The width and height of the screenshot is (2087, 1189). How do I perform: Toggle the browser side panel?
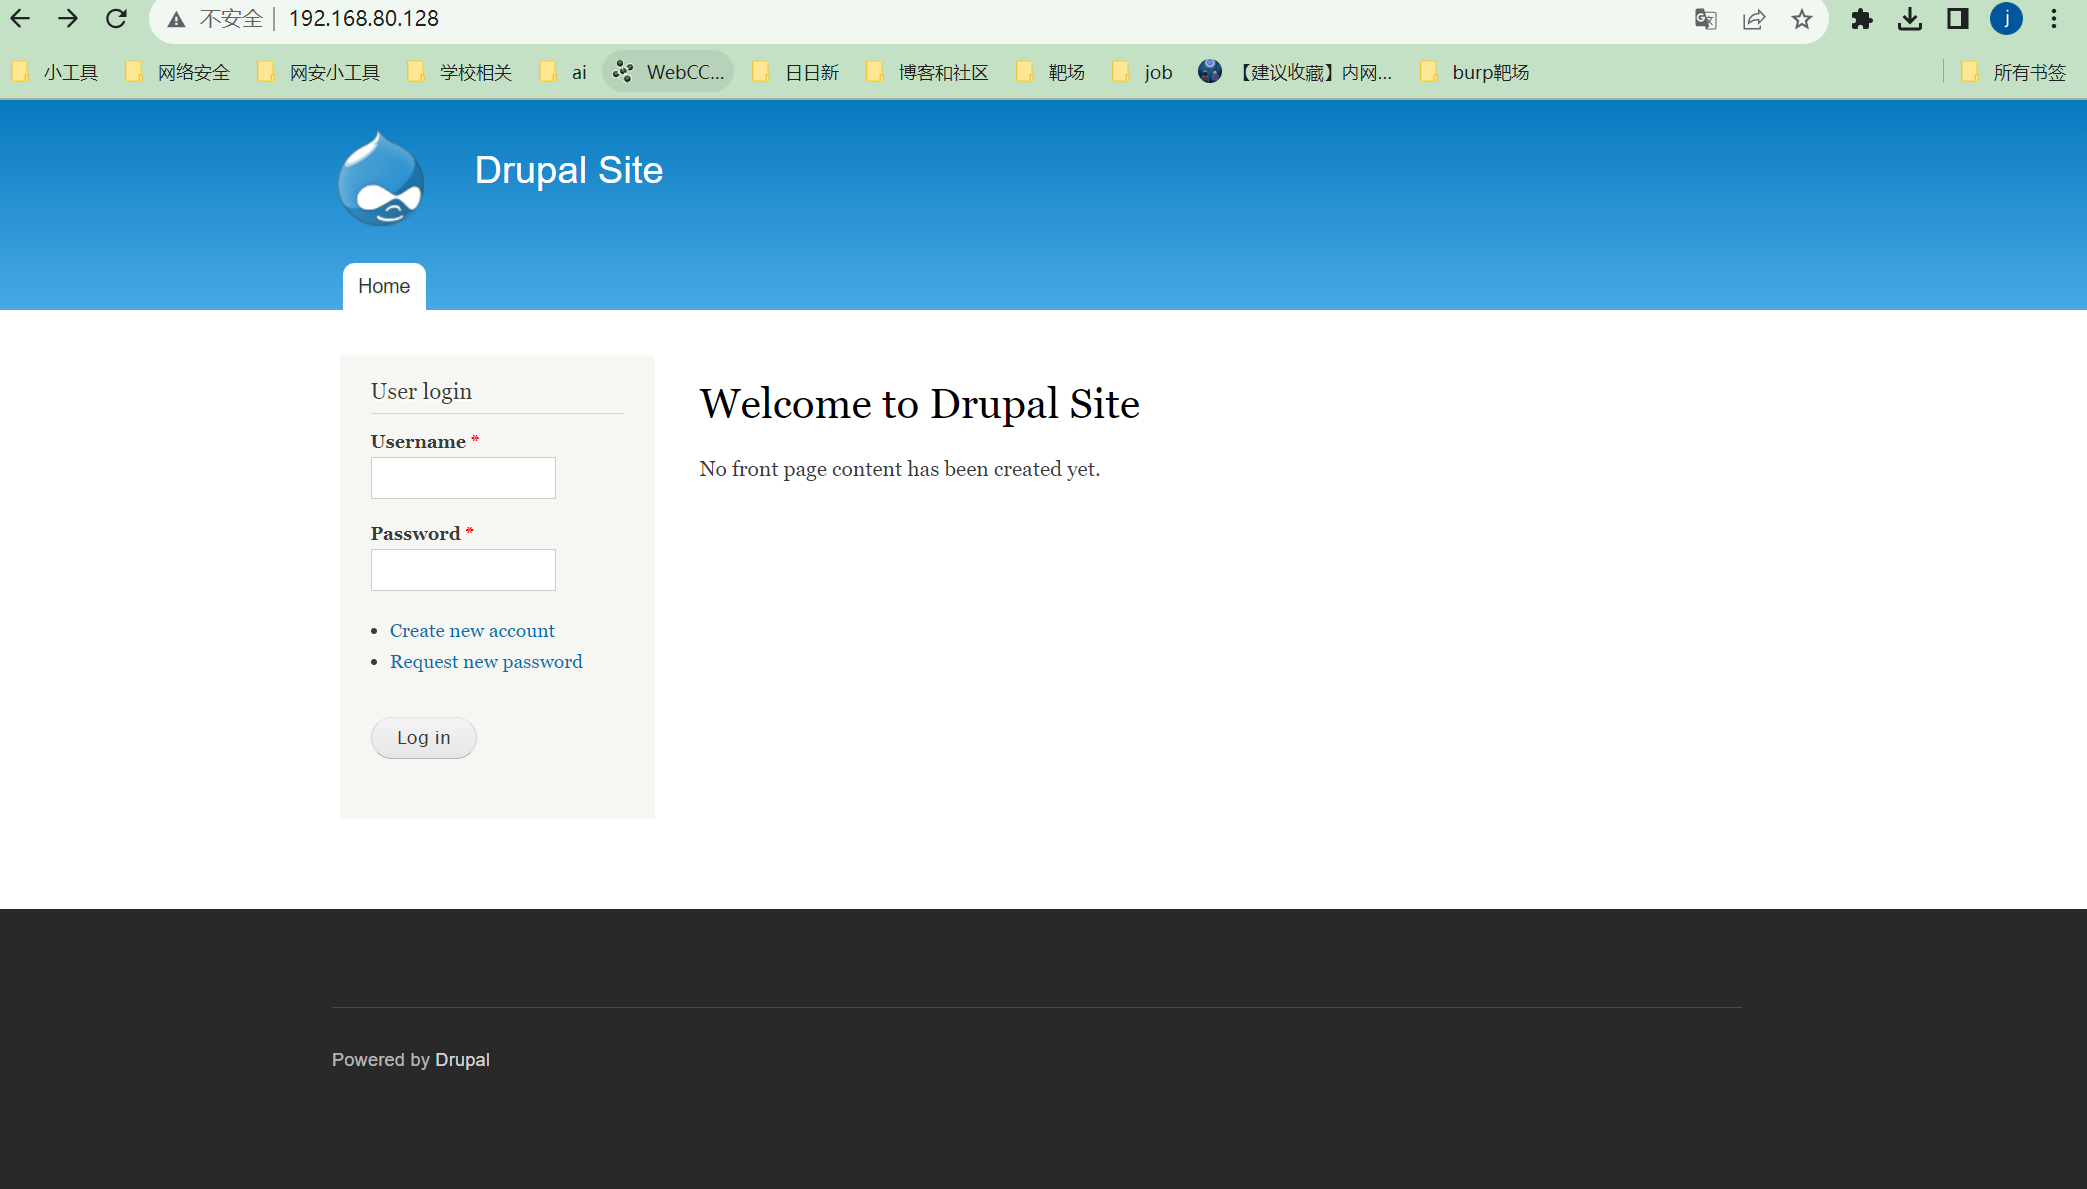pos(1958,19)
